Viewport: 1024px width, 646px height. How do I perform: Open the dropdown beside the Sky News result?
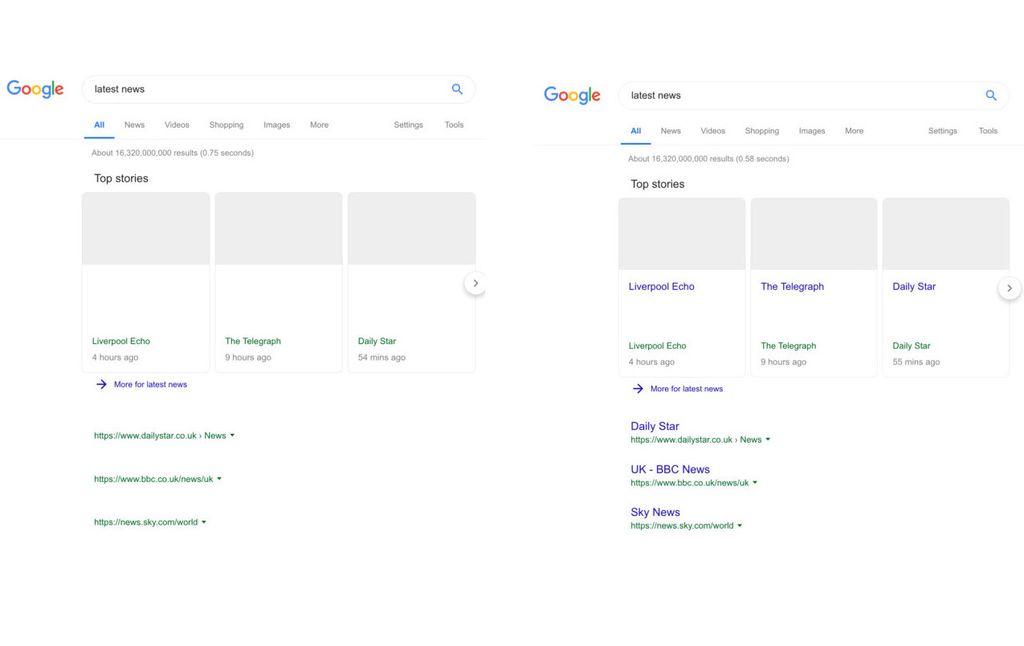coord(738,525)
